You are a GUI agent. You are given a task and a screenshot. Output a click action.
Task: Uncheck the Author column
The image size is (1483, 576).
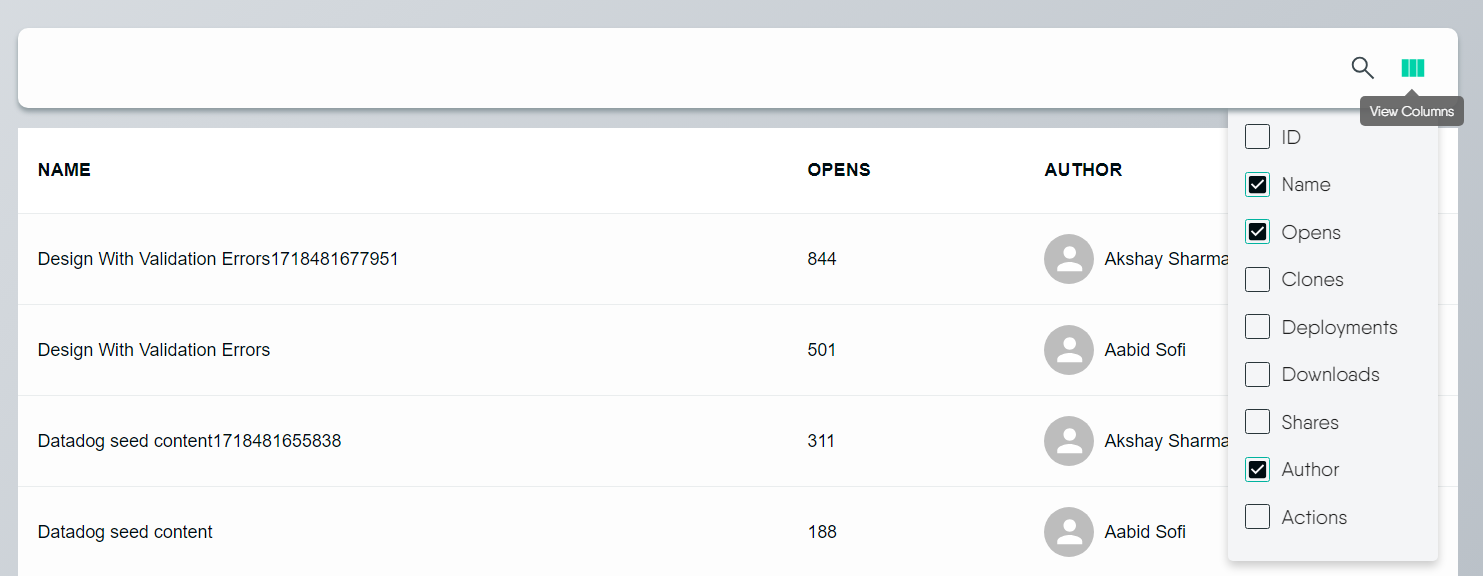(1257, 469)
